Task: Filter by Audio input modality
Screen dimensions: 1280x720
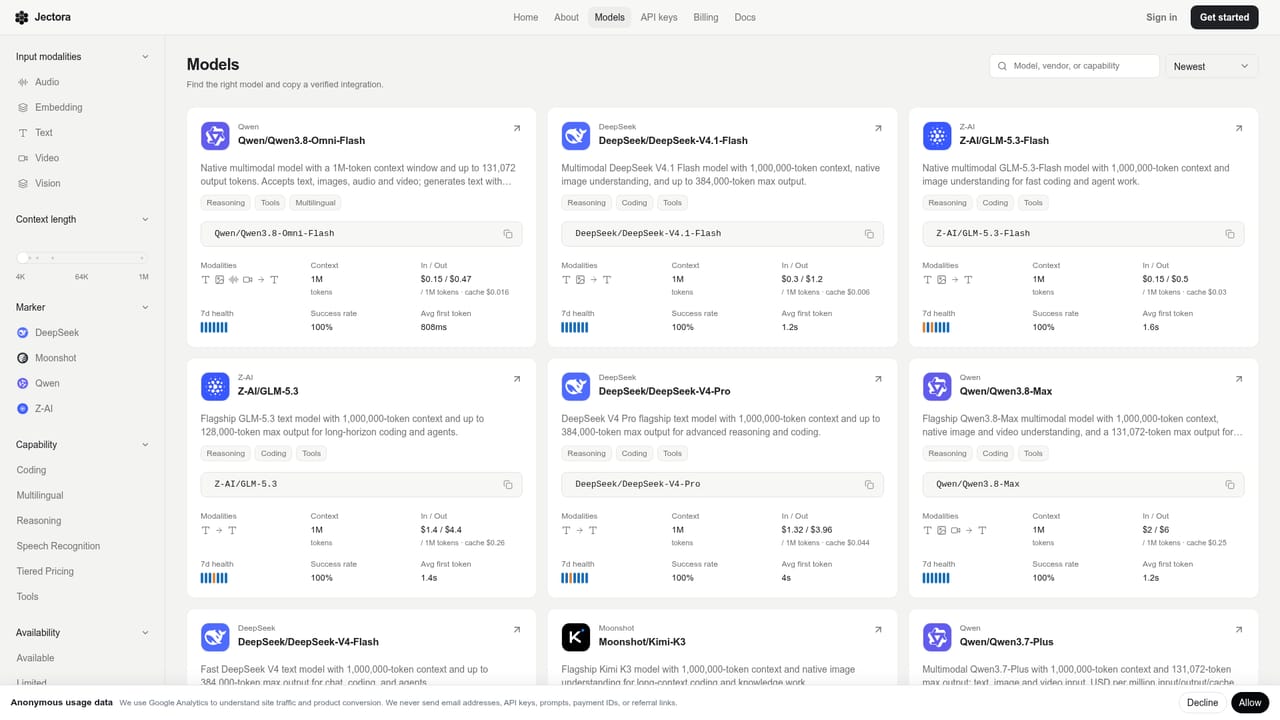Action: [82, 82]
